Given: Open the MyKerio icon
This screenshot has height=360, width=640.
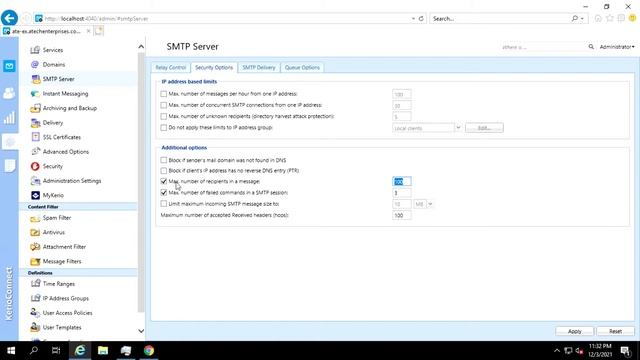Looking at the screenshot, I should (35, 195).
